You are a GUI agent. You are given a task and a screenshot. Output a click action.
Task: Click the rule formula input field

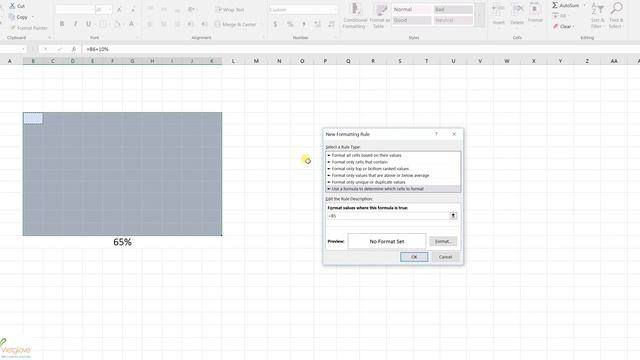click(388, 216)
